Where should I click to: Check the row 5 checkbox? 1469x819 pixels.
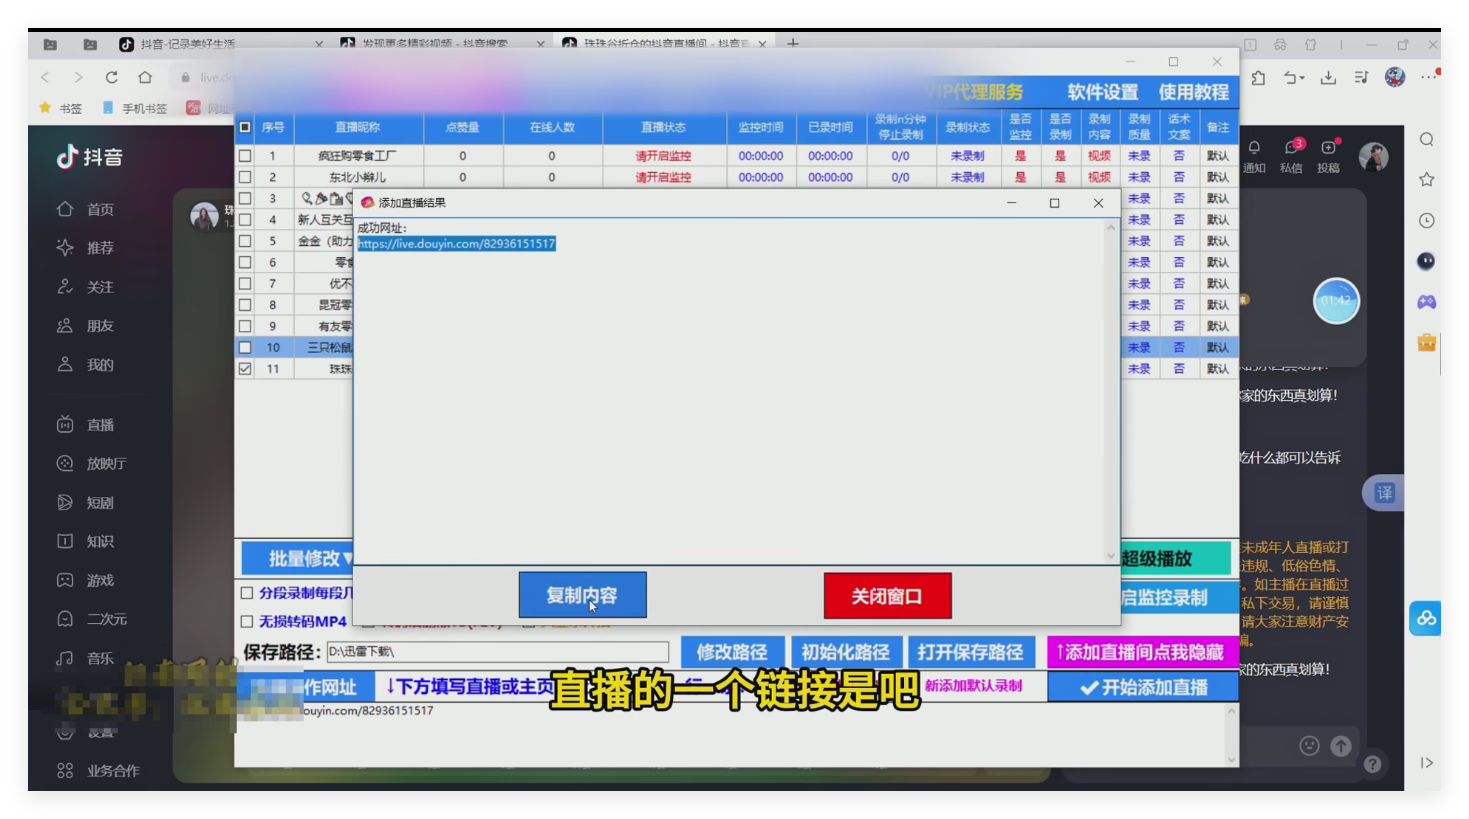click(x=245, y=241)
